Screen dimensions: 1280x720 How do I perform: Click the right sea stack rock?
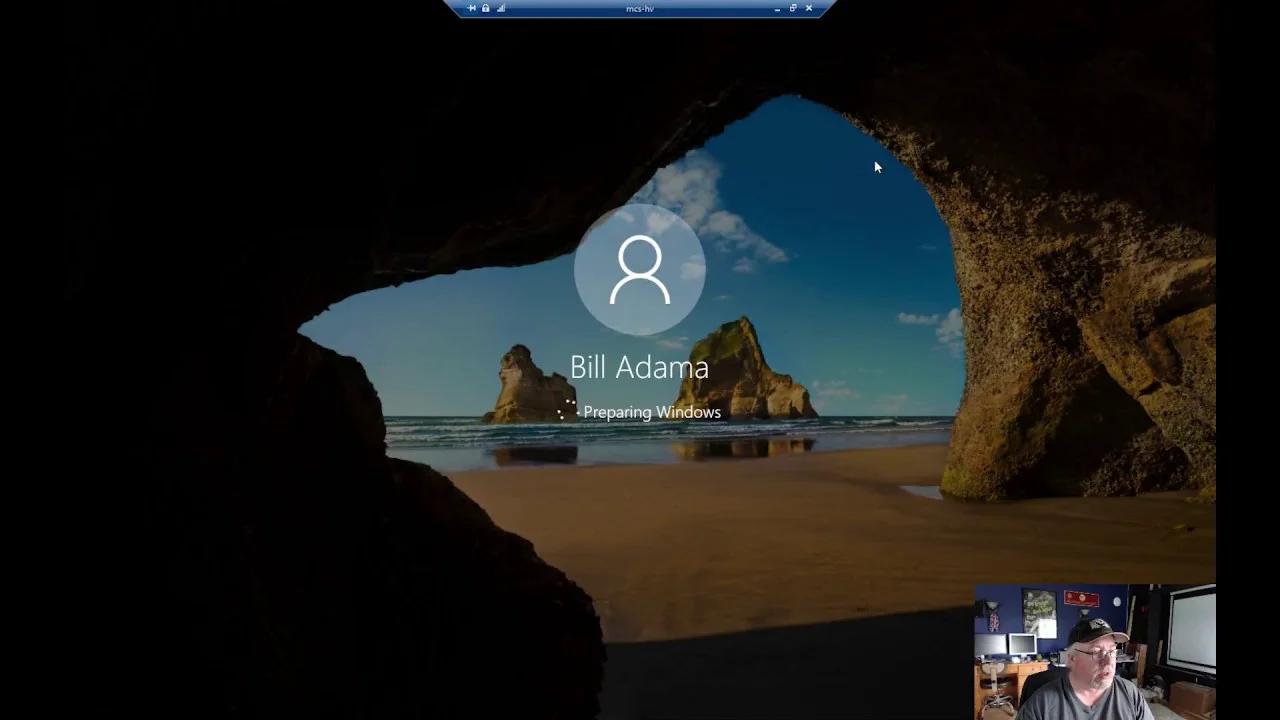[742, 372]
